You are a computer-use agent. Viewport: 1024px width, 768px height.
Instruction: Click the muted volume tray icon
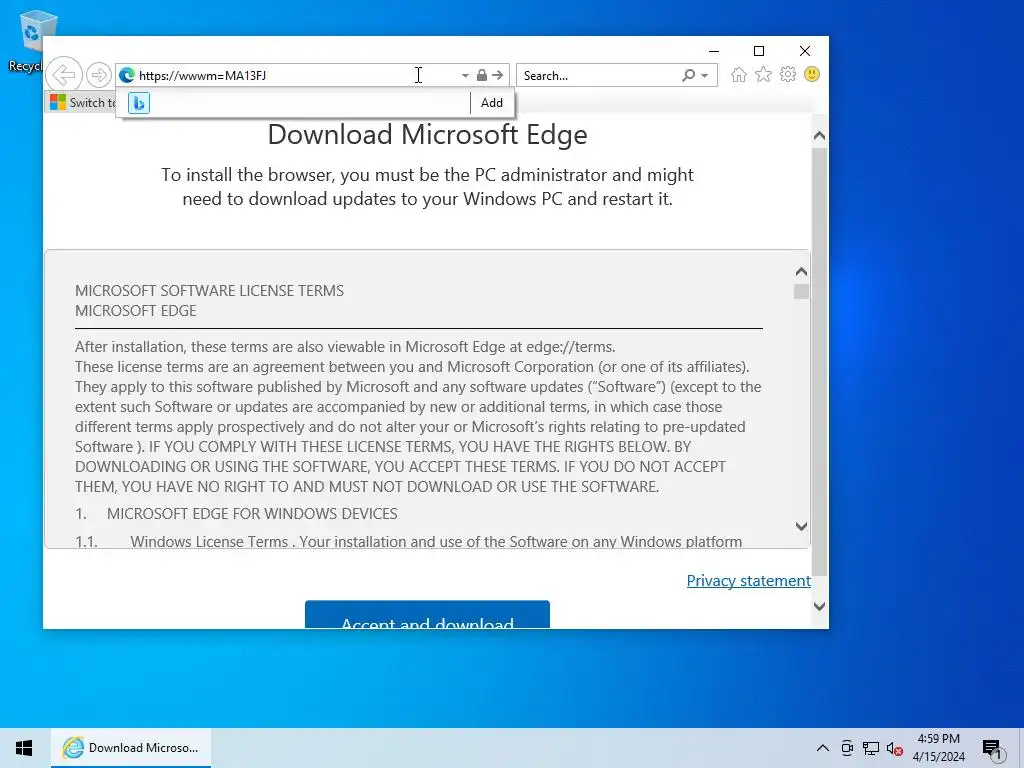895,748
